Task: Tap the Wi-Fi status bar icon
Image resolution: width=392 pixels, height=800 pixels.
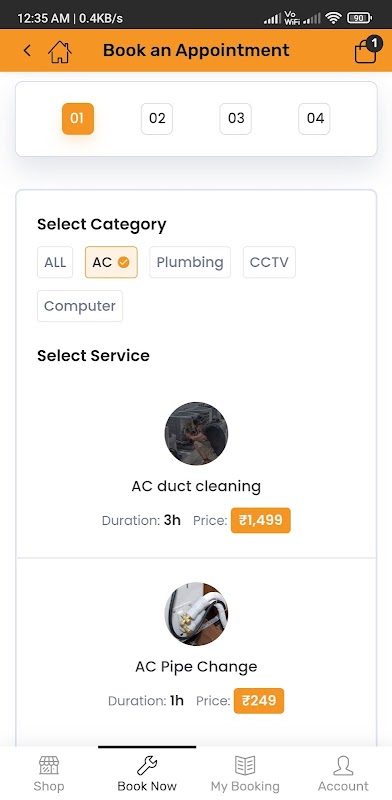Action: coord(334,18)
